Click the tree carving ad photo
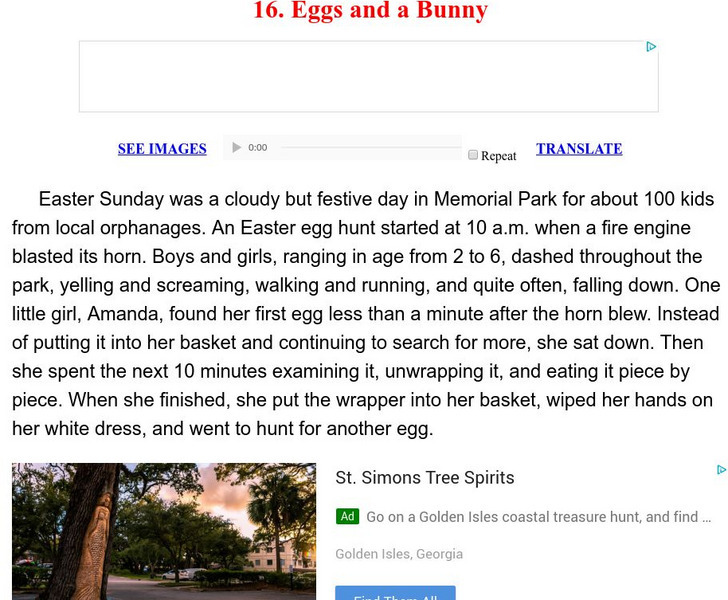The image size is (728, 600). coord(164,531)
